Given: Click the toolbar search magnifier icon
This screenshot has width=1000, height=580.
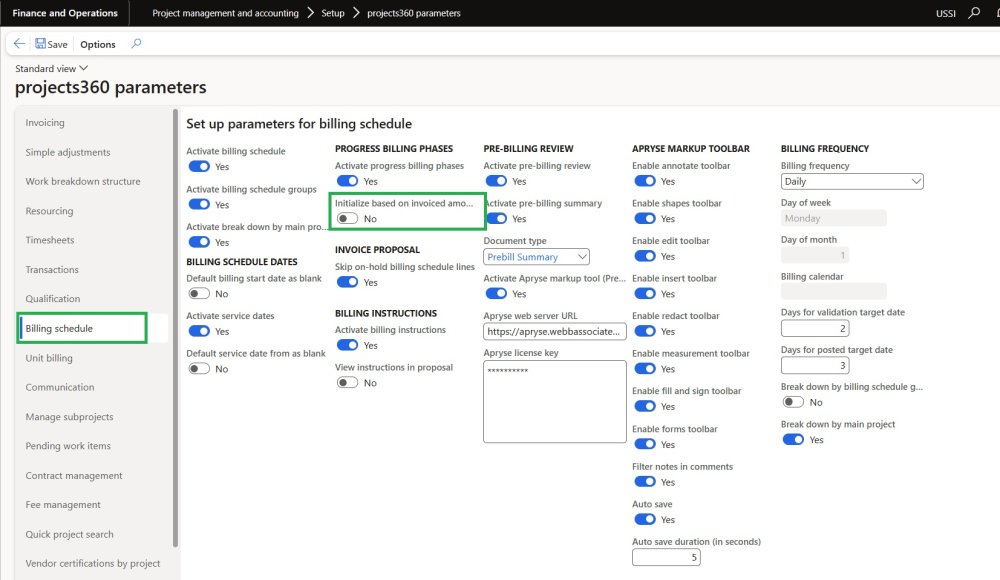Looking at the screenshot, I should [x=136, y=44].
